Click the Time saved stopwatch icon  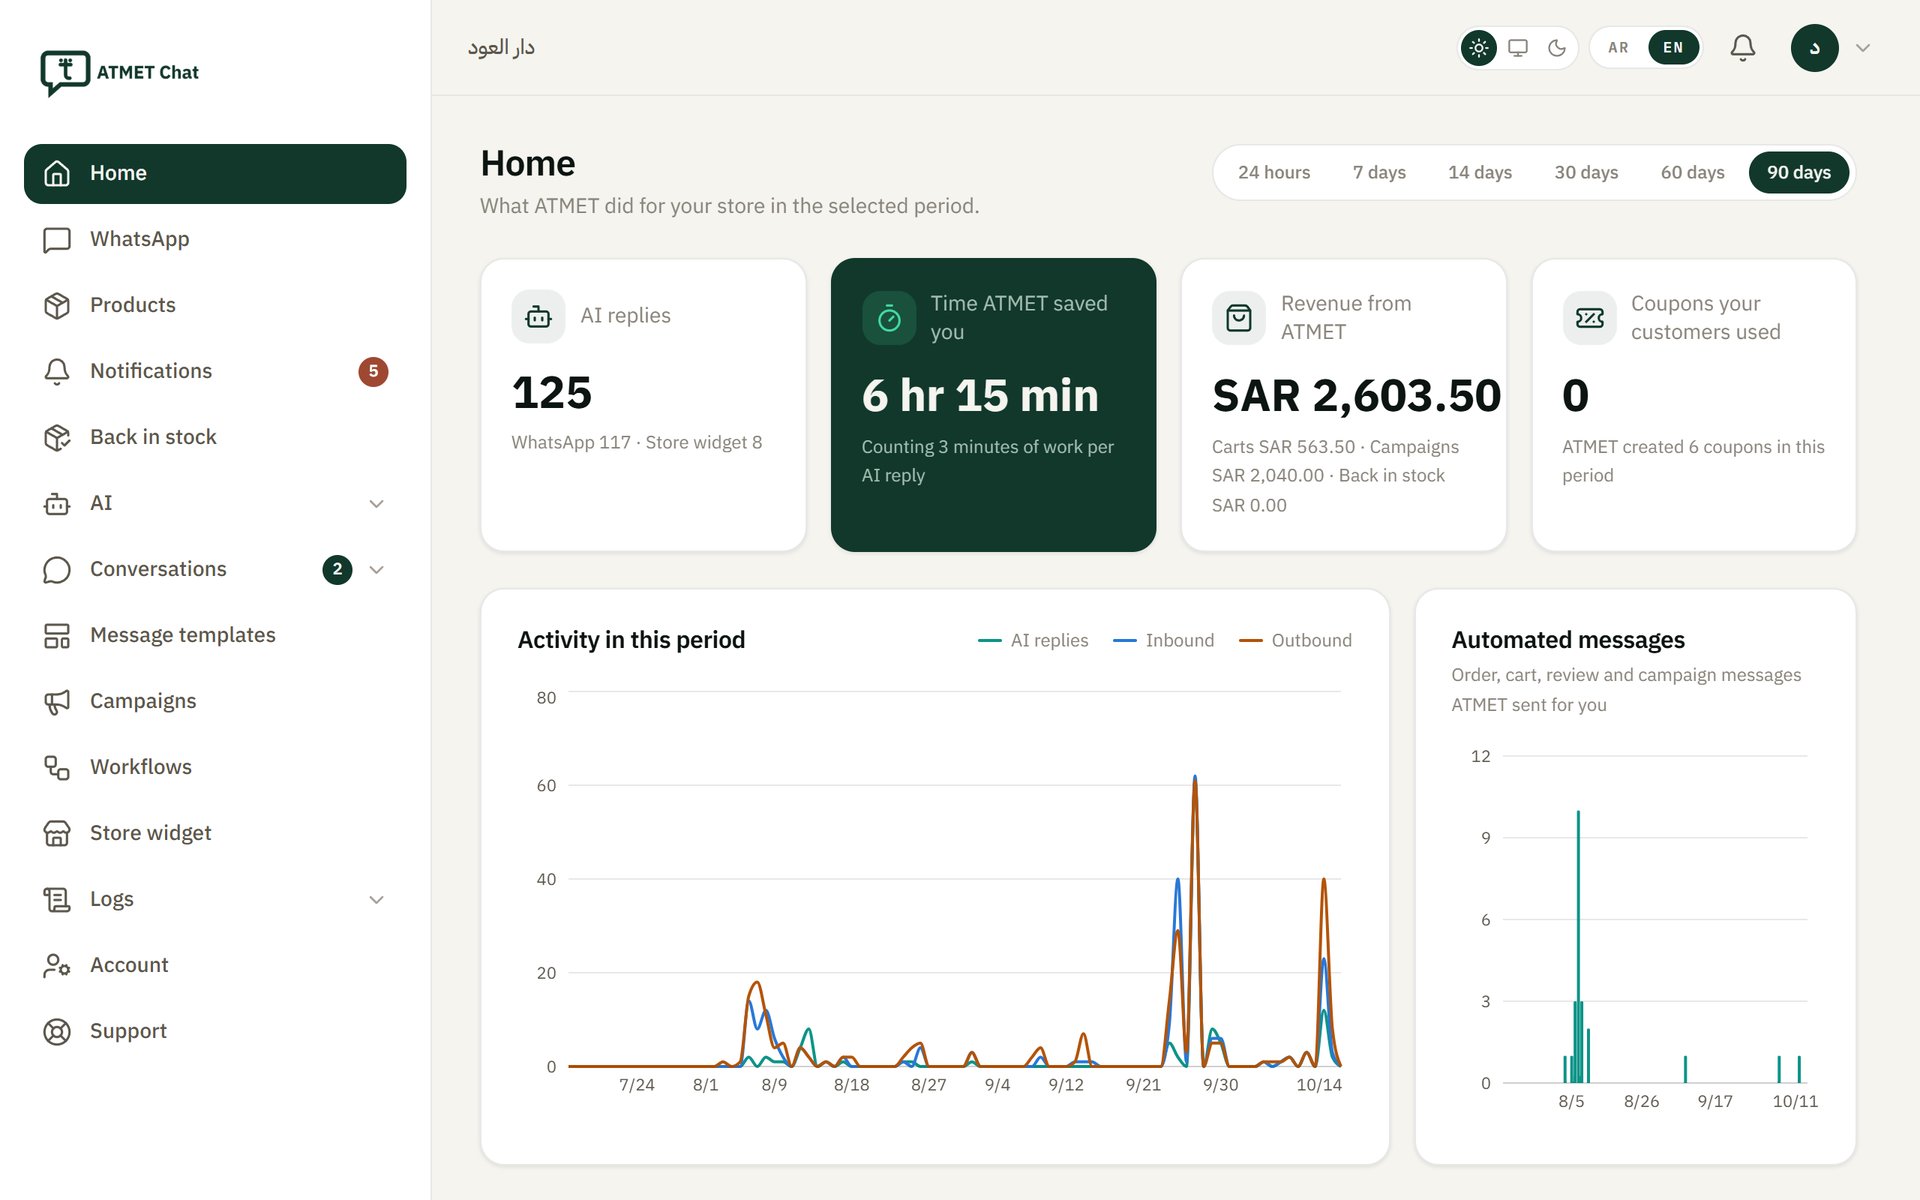point(889,318)
